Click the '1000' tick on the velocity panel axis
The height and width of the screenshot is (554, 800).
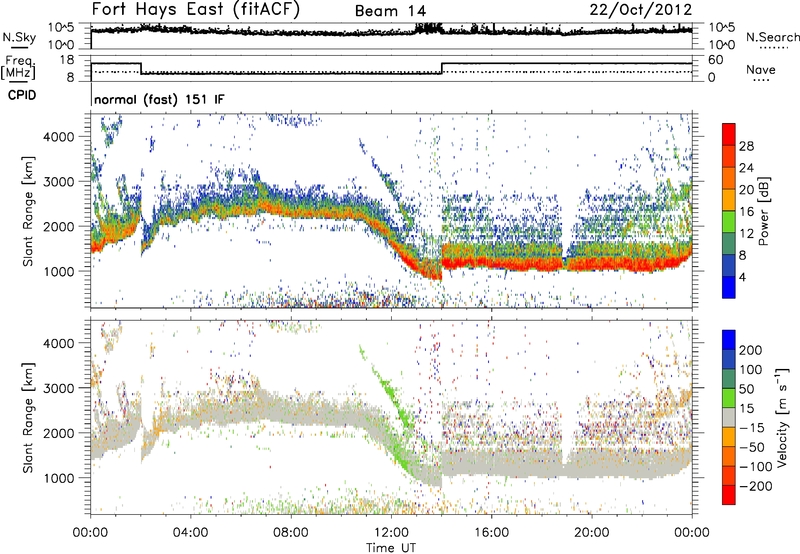point(58,478)
